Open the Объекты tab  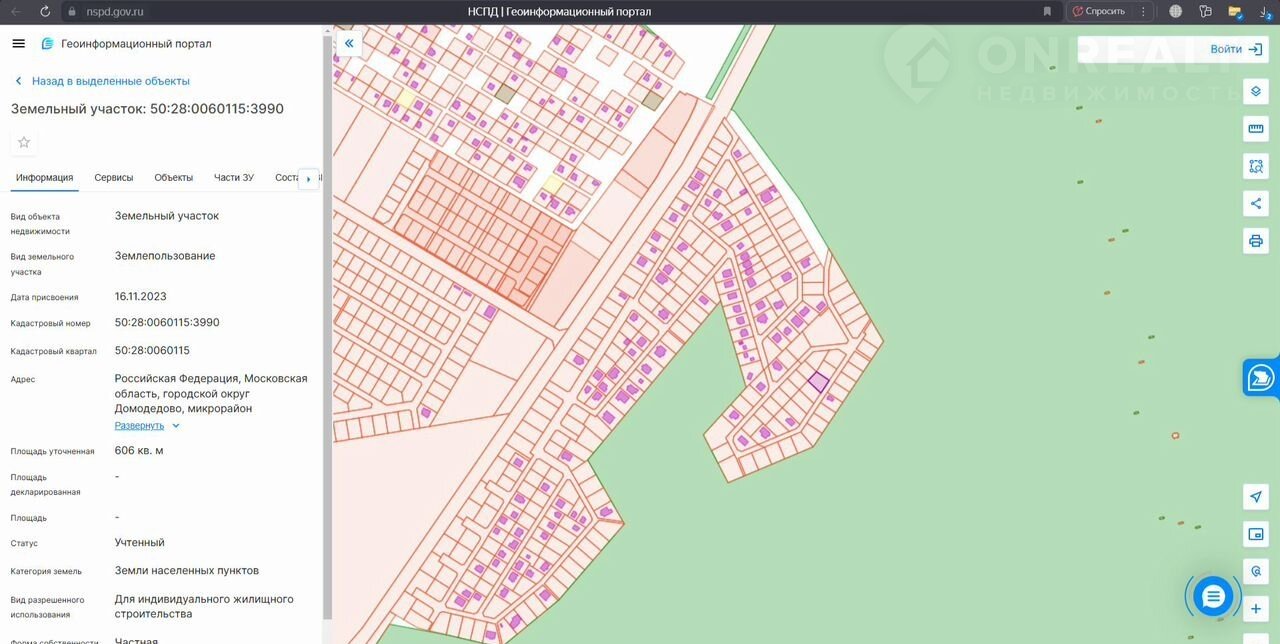tap(174, 178)
